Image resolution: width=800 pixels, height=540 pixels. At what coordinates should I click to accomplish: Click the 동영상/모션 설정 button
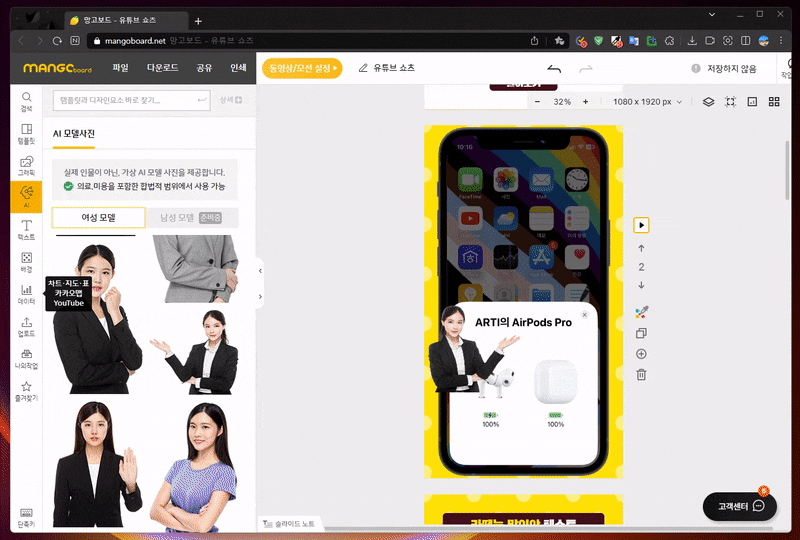pyautogui.click(x=302, y=68)
